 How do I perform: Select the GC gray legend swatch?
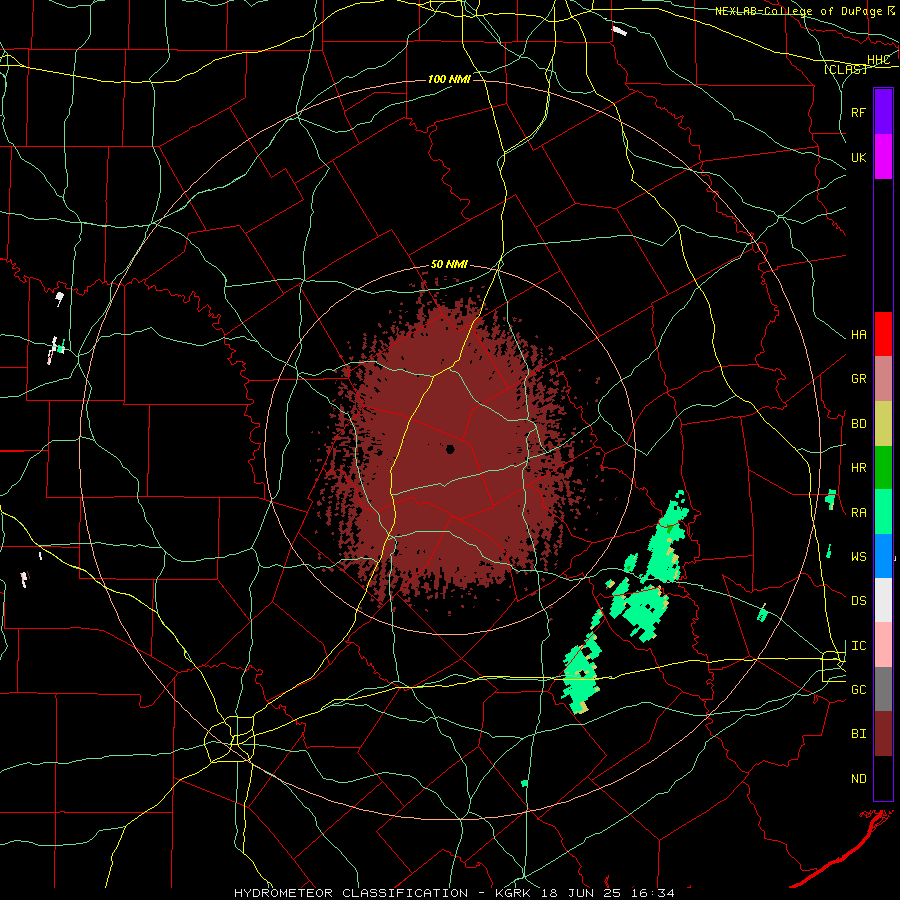click(883, 689)
